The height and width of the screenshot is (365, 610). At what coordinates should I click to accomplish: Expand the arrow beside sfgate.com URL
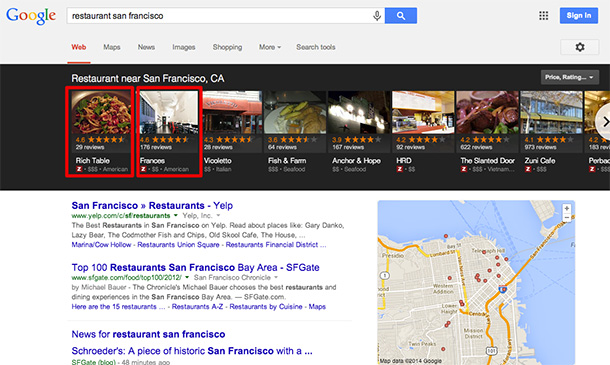coord(187,277)
